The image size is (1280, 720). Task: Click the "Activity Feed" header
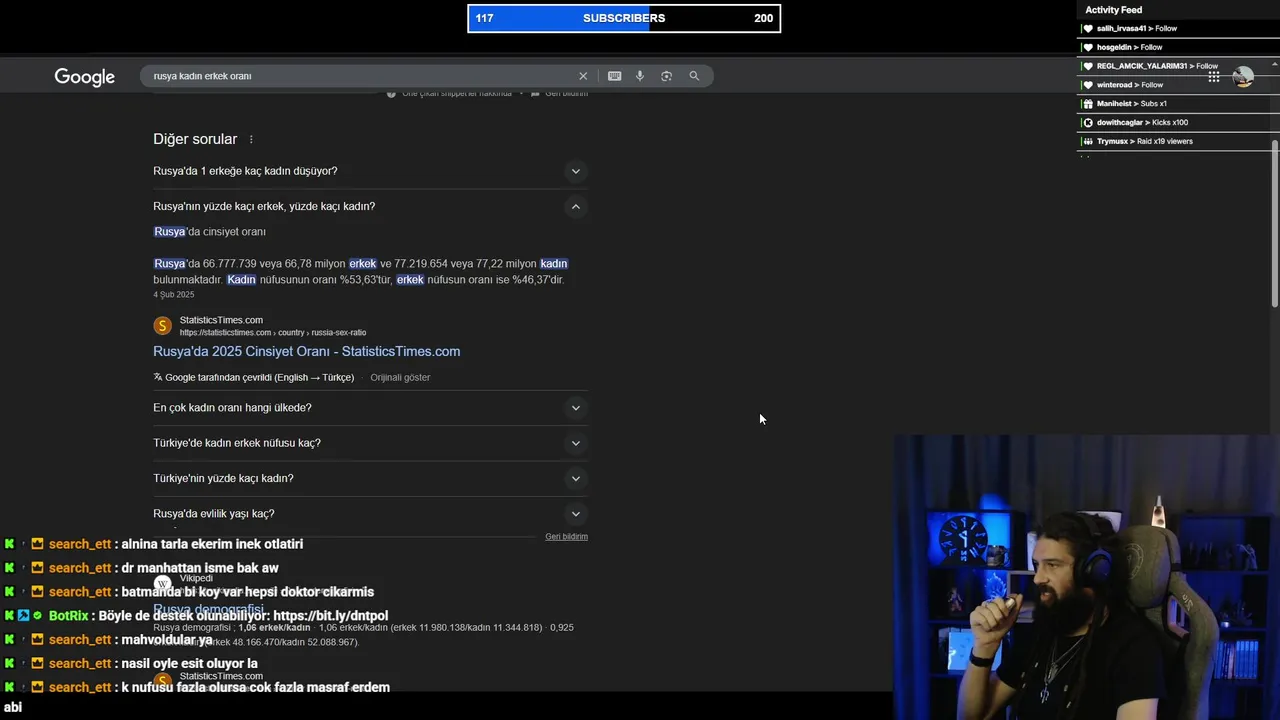click(x=1113, y=10)
